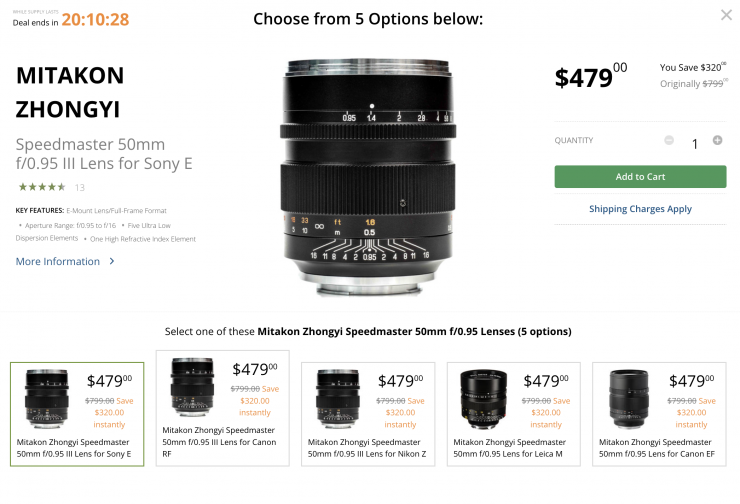Viewport: 740px width, 504px height.
Task: Decrease quantity with the minus icon
Action: tap(669, 141)
